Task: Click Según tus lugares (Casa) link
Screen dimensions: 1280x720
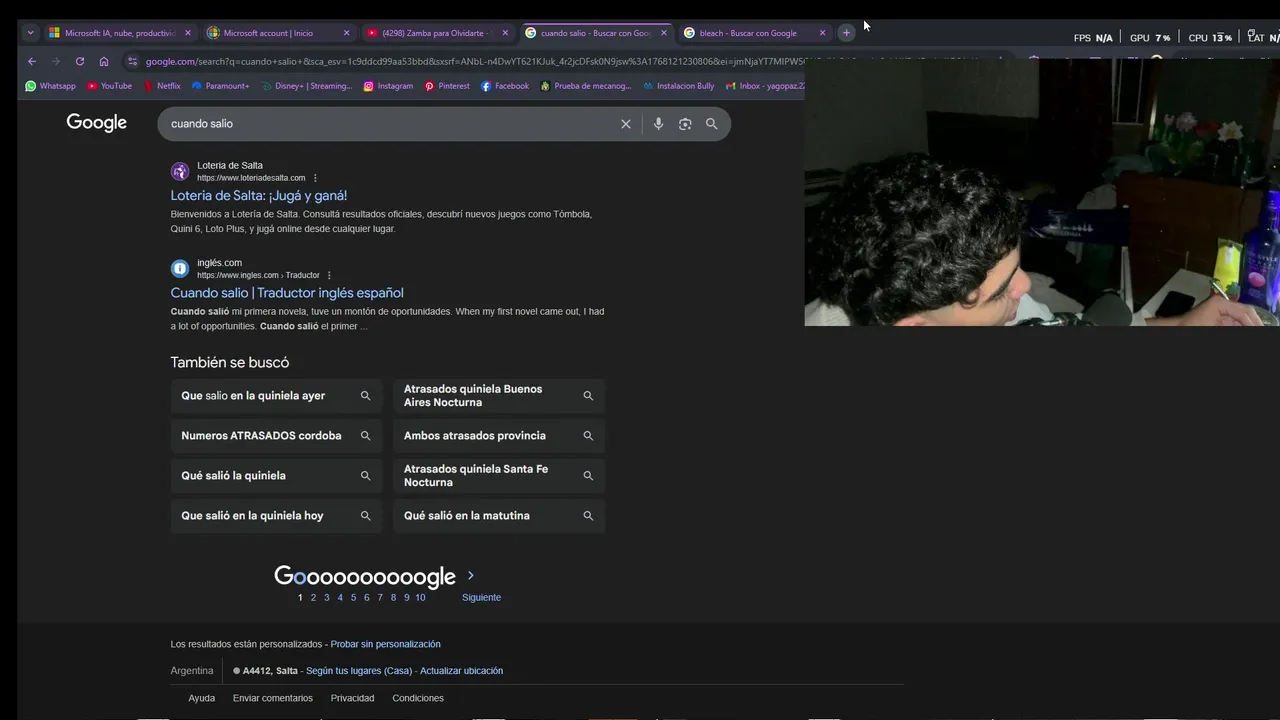Action: [x=359, y=671]
